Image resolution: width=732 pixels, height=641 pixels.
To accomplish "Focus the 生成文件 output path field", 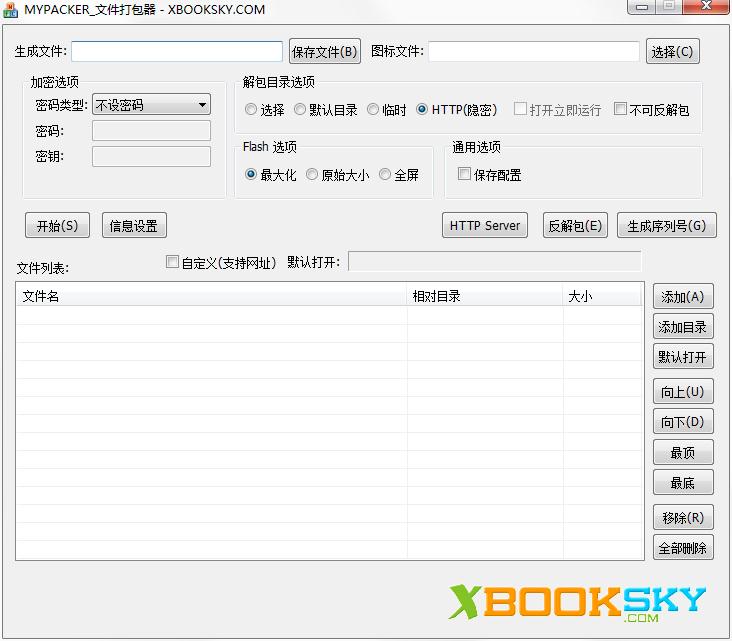I will pyautogui.click(x=177, y=51).
